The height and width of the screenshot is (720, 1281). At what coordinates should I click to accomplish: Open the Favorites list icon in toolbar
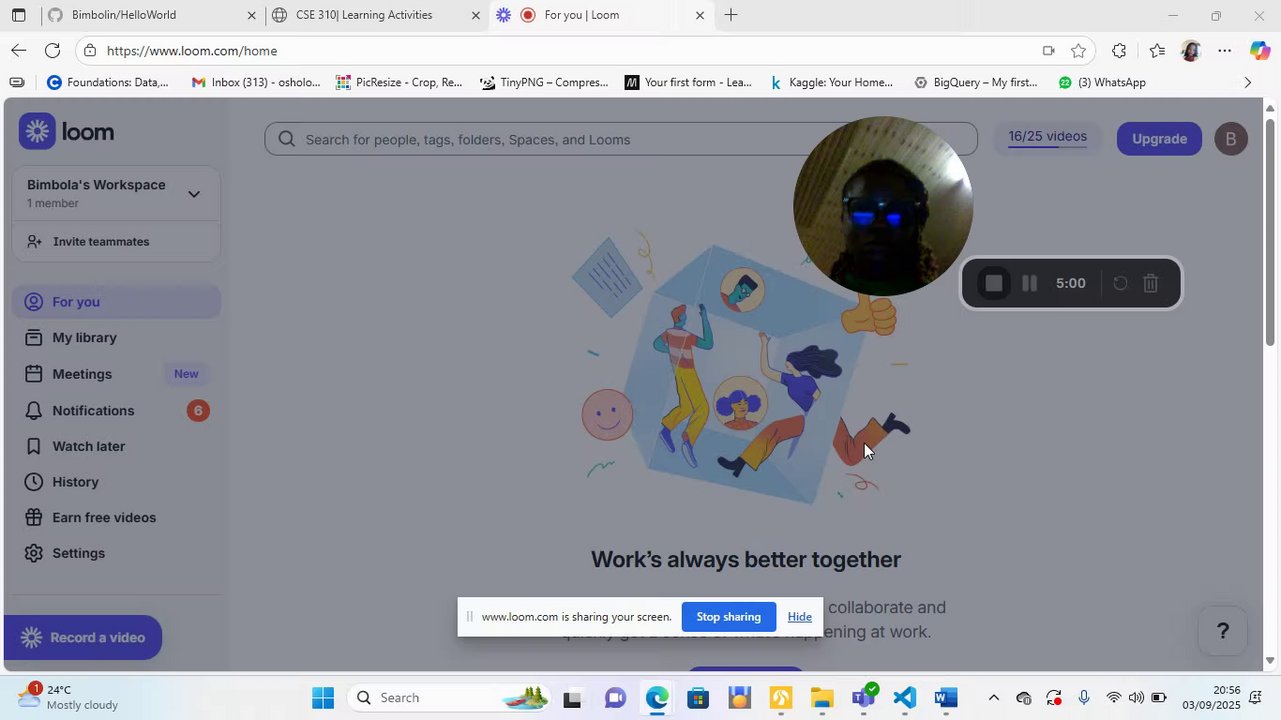(x=1157, y=51)
